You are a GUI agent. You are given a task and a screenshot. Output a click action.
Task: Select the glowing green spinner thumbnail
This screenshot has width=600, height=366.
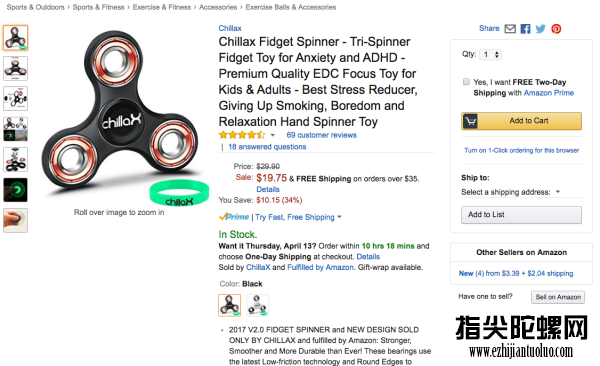point(16,190)
